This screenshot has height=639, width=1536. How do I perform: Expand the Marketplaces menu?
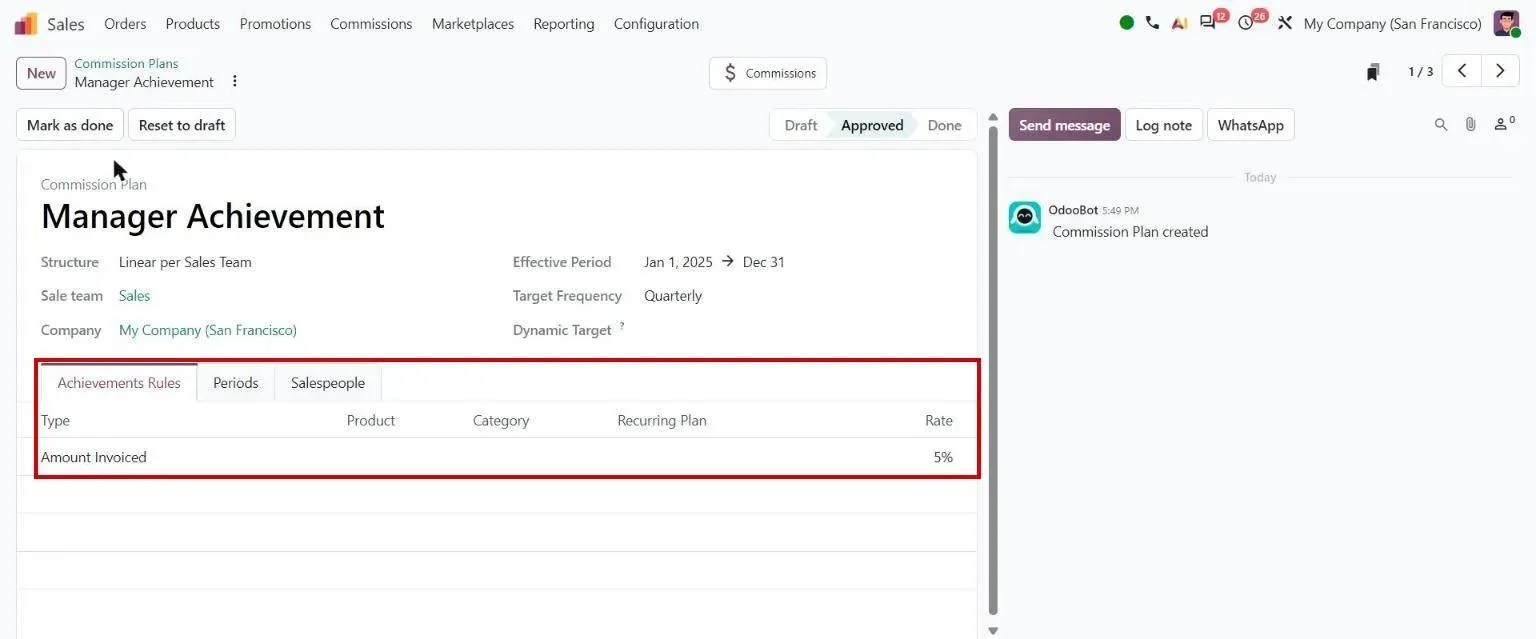pos(473,23)
